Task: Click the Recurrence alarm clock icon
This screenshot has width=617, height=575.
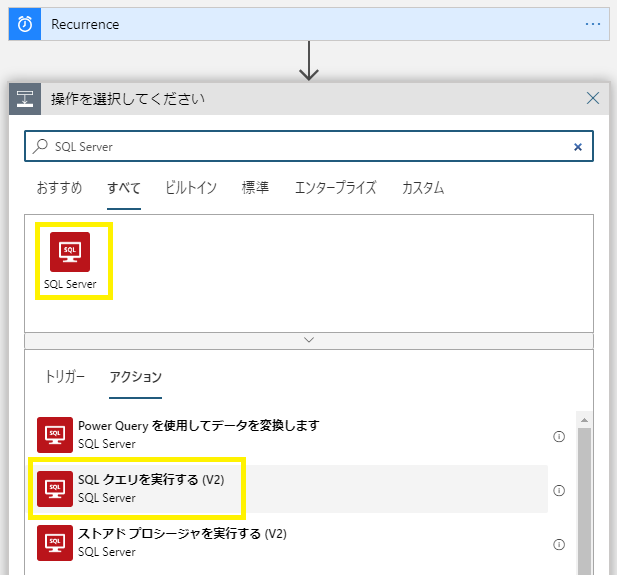Action: (25, 24)
